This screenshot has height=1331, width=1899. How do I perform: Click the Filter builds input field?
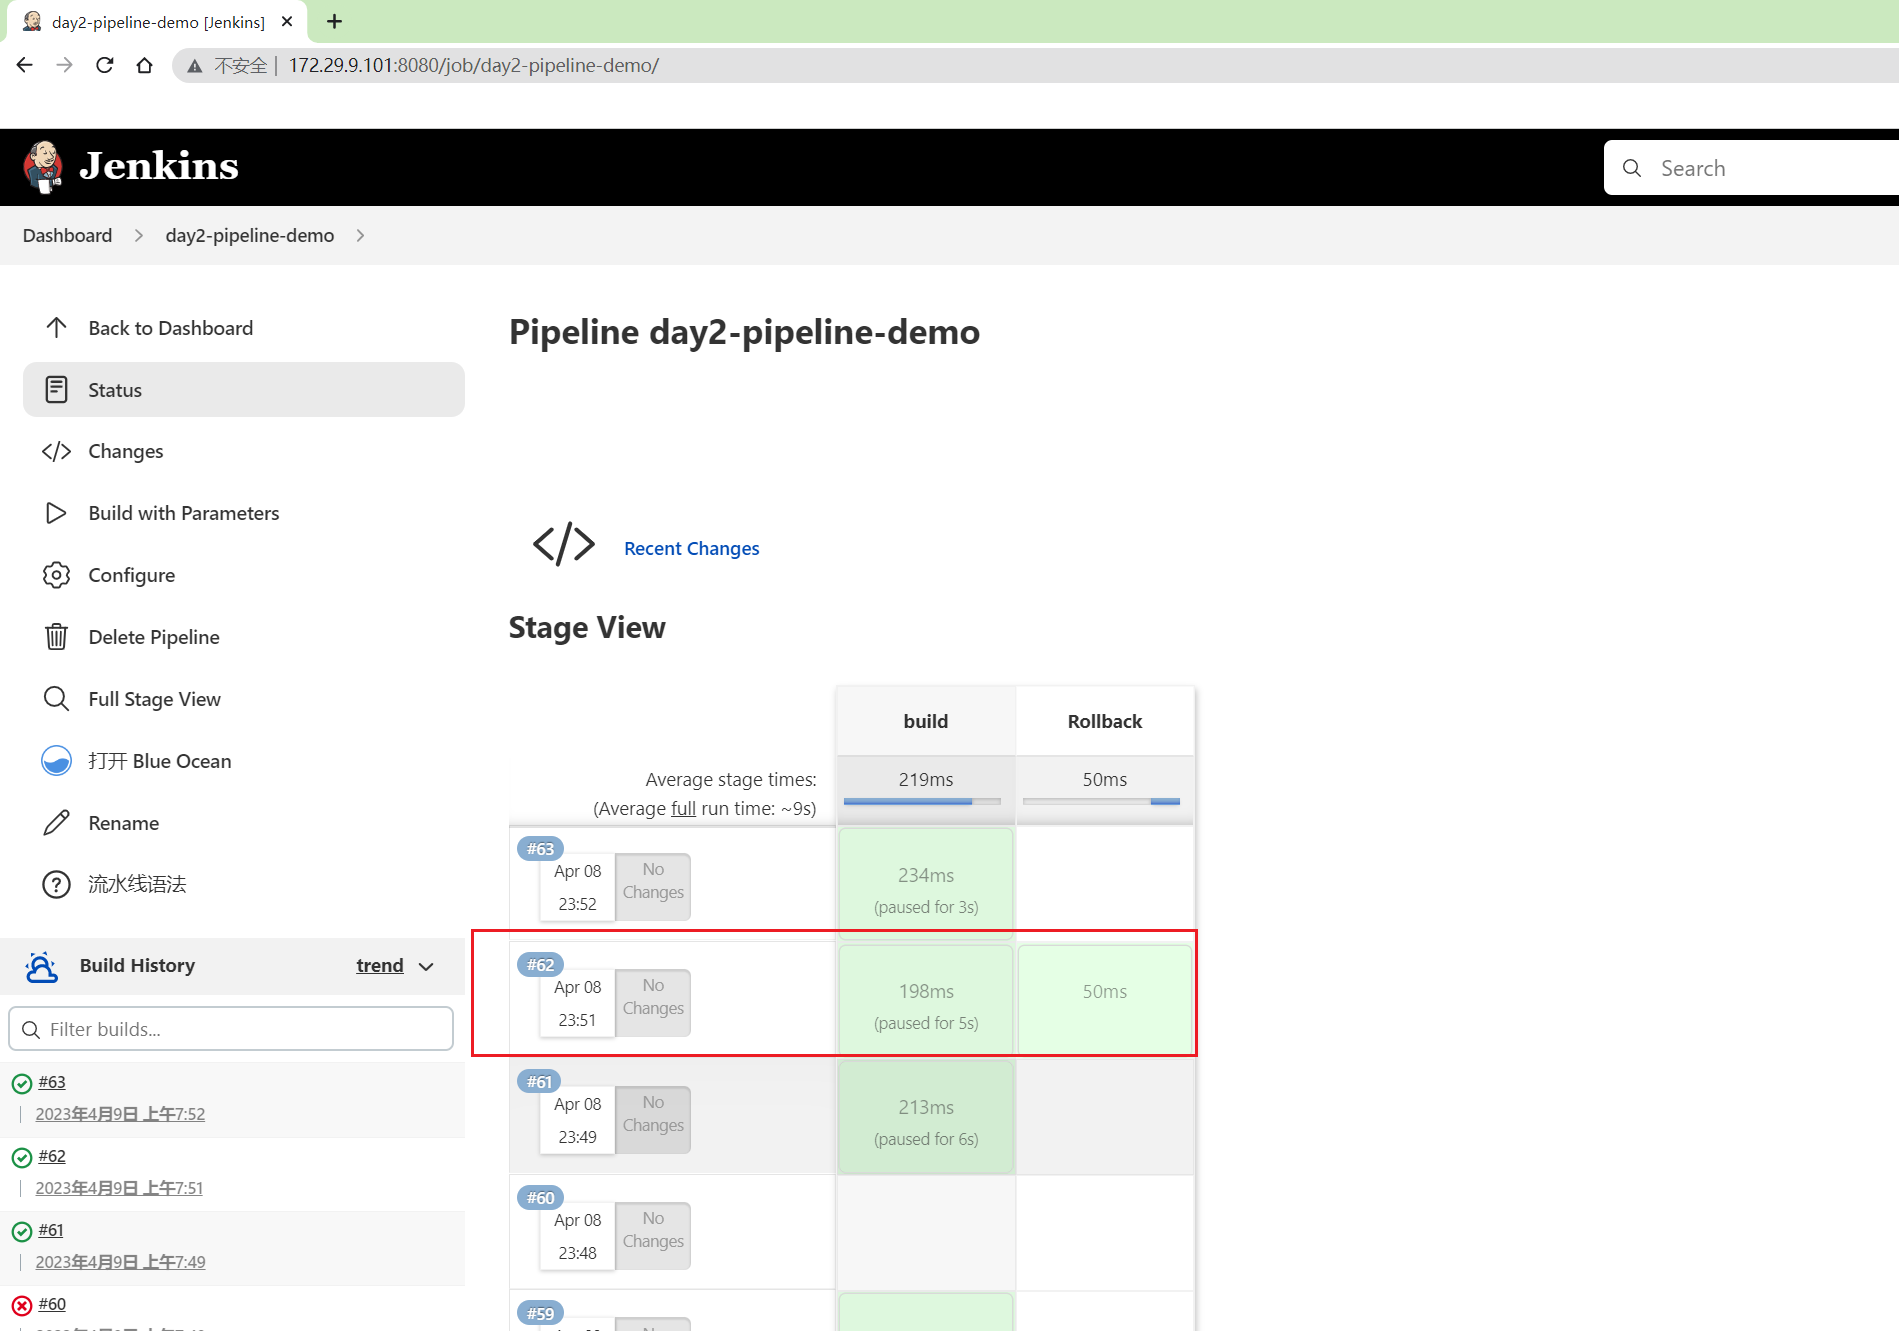(x=231, y=1029)
